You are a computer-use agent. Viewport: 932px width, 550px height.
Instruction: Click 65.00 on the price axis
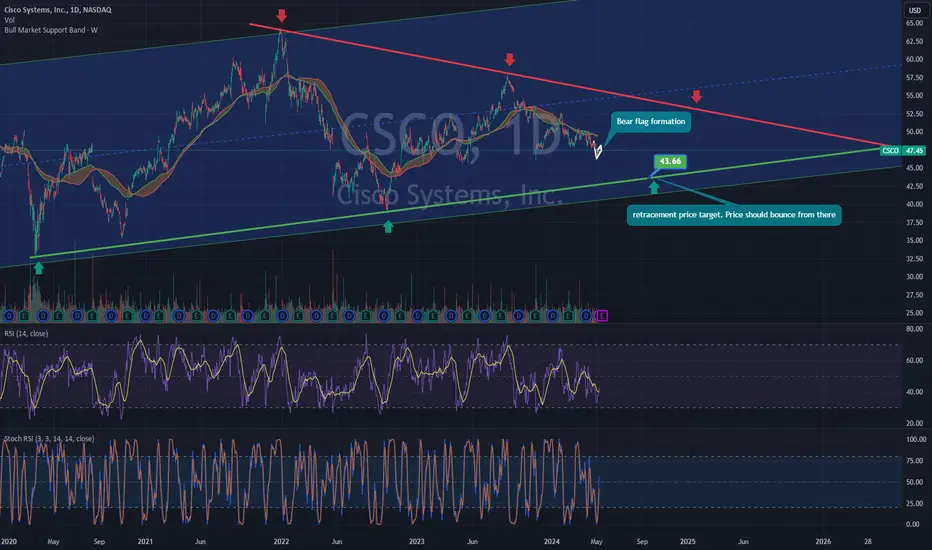[x=914, y=23]
